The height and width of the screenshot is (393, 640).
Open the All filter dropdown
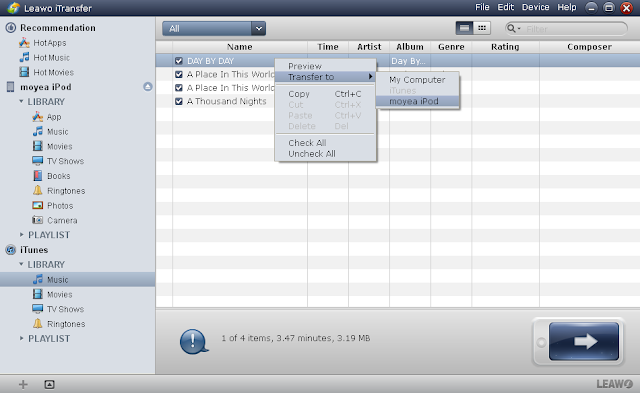point(214,29)
